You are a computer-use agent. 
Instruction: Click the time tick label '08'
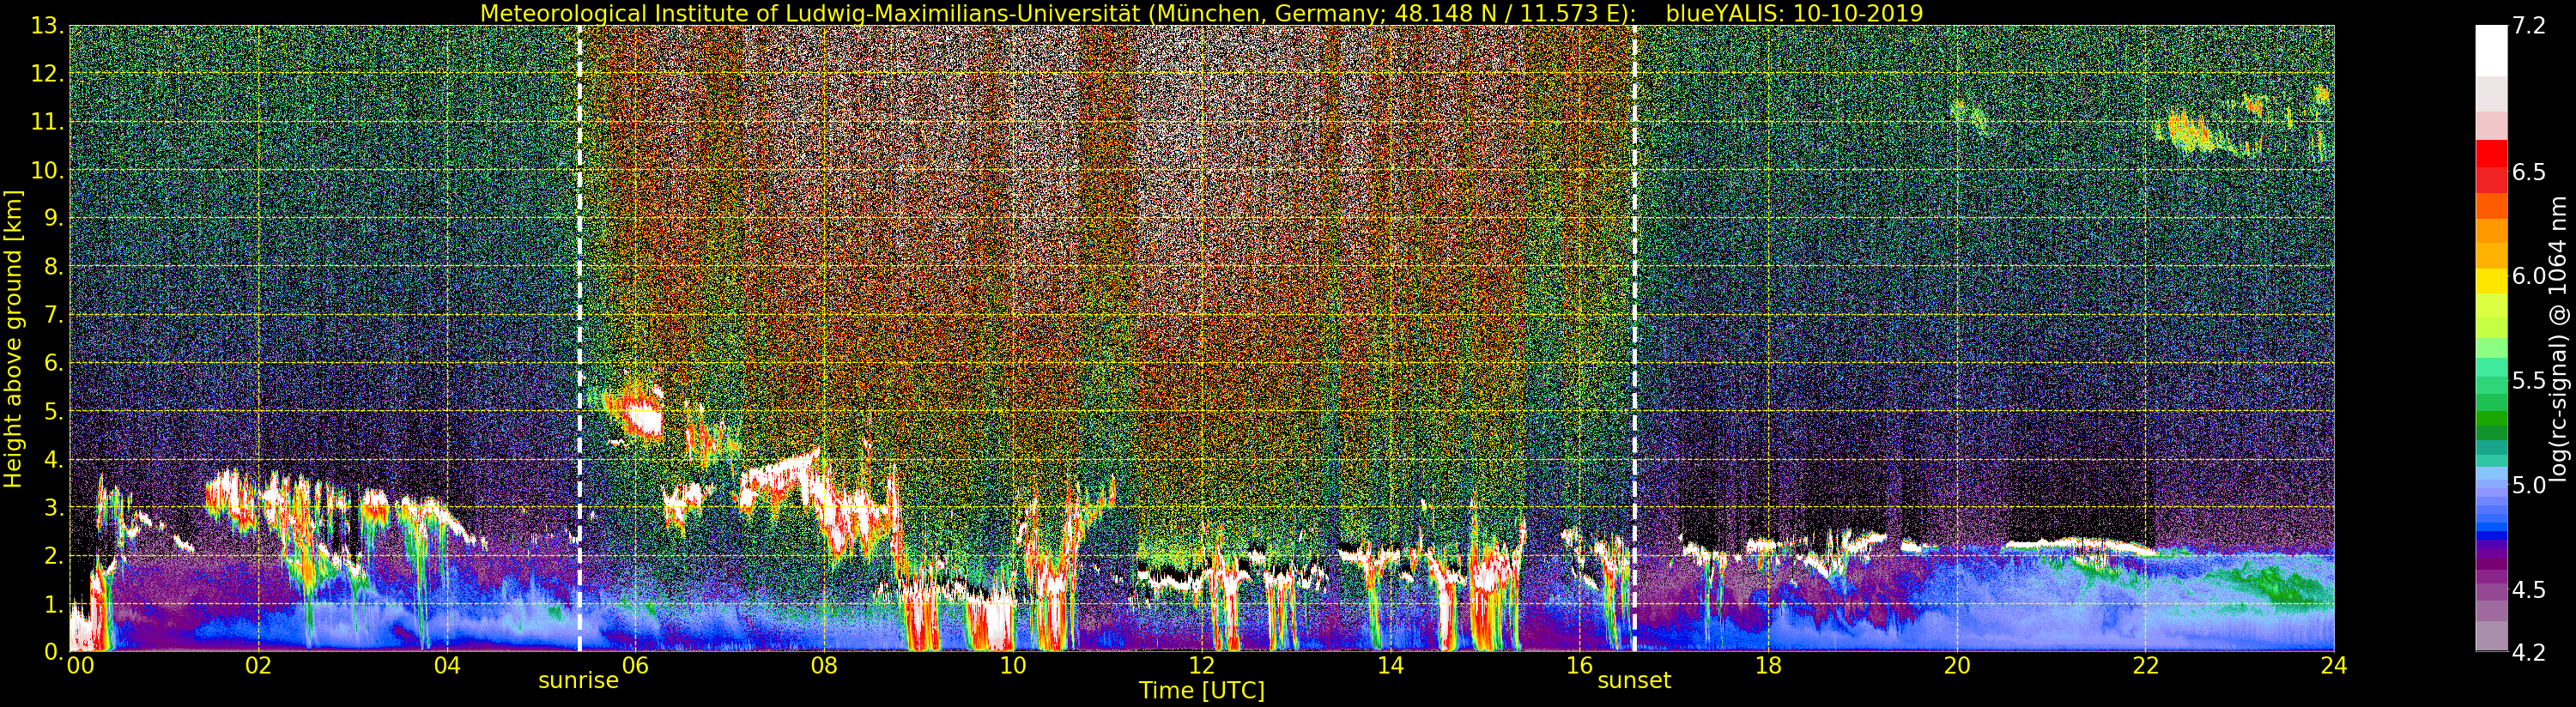coord(824,666)
